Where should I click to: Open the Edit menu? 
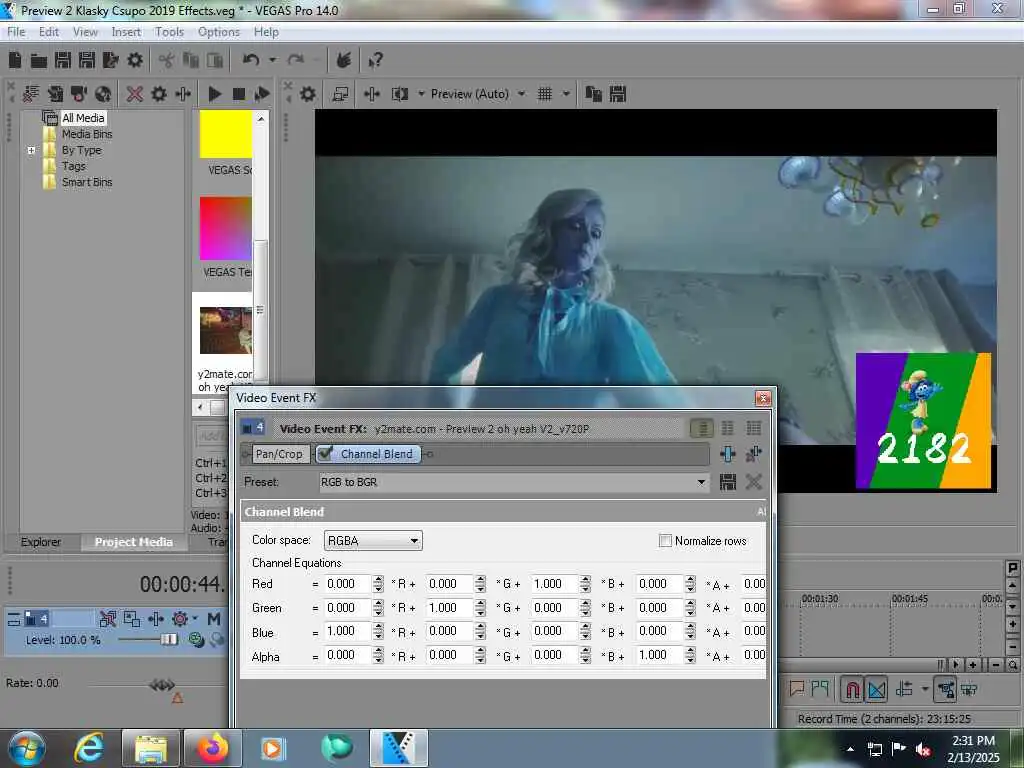48,32
